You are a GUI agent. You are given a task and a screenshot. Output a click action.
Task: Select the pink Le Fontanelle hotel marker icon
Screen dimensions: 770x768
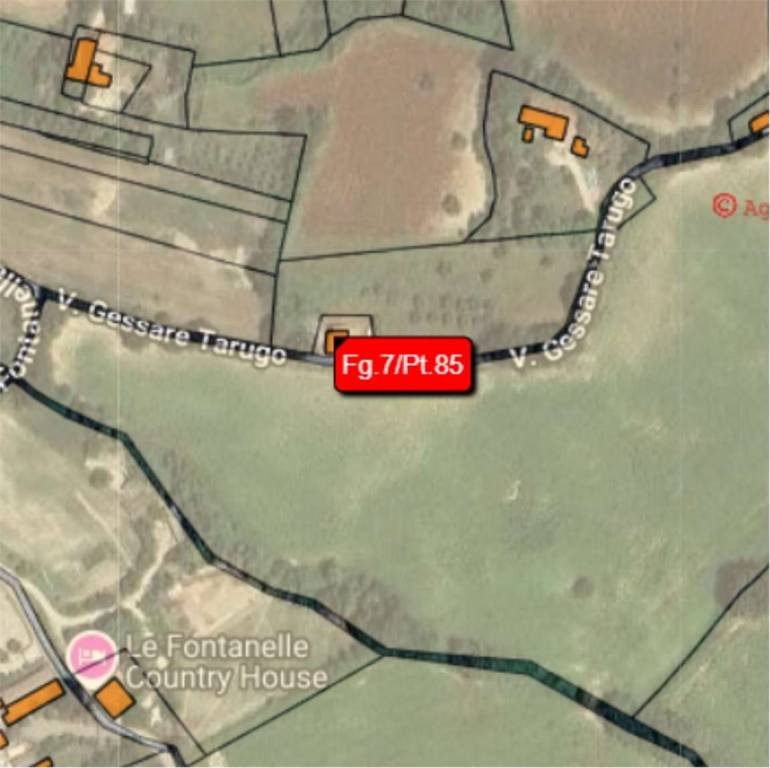click(x=92, y=655)
